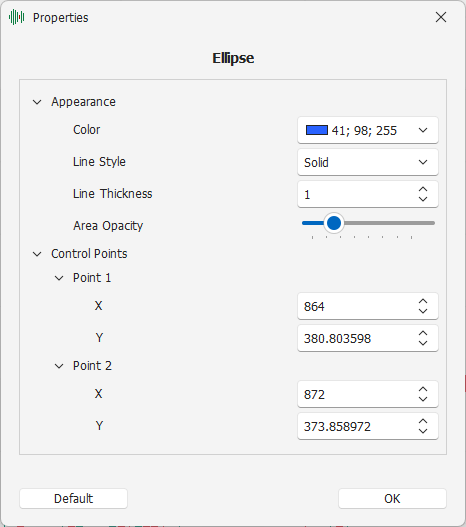Decrease Line Thickness with the down arrow
The image size is (466, 527).
click(x=423, y=199)
